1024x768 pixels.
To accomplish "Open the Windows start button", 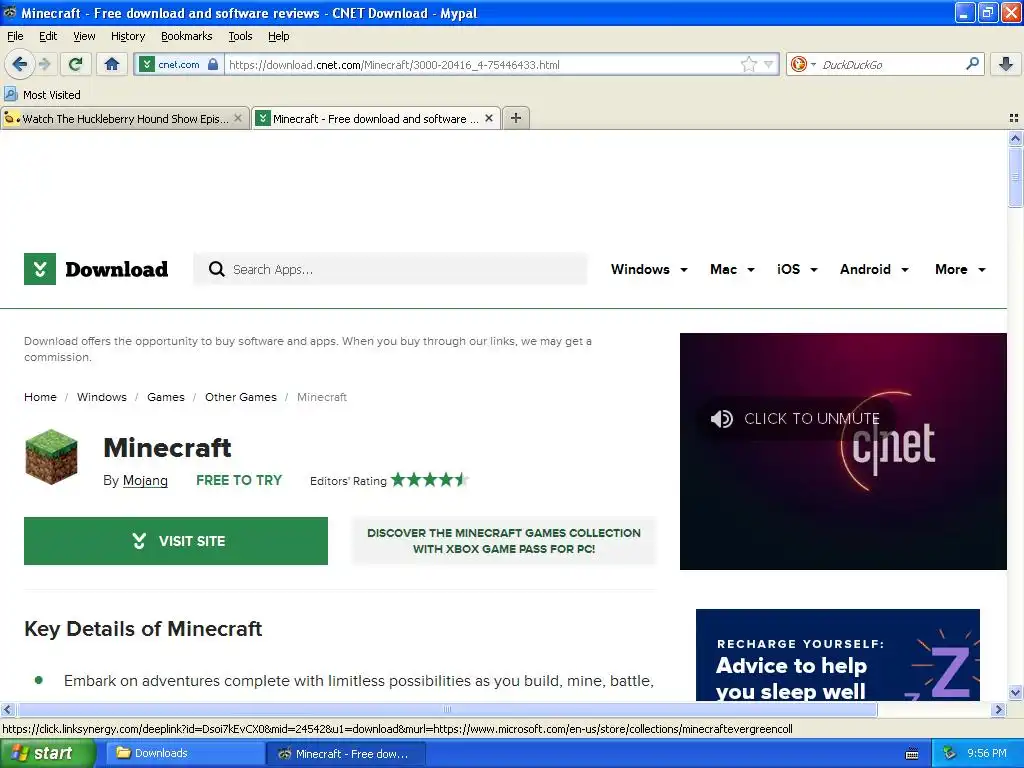I will (47, 754).
